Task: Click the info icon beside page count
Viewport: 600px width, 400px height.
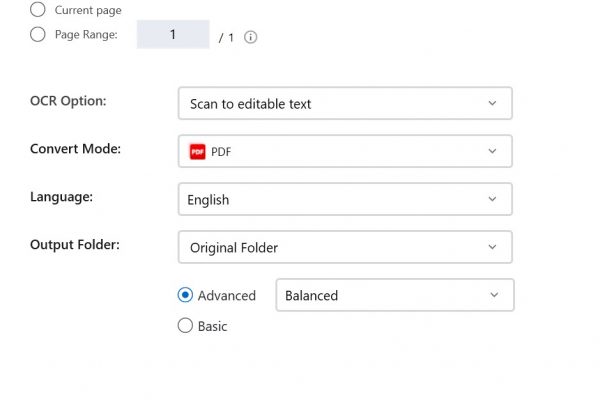Action: click(x=251, y=37)
